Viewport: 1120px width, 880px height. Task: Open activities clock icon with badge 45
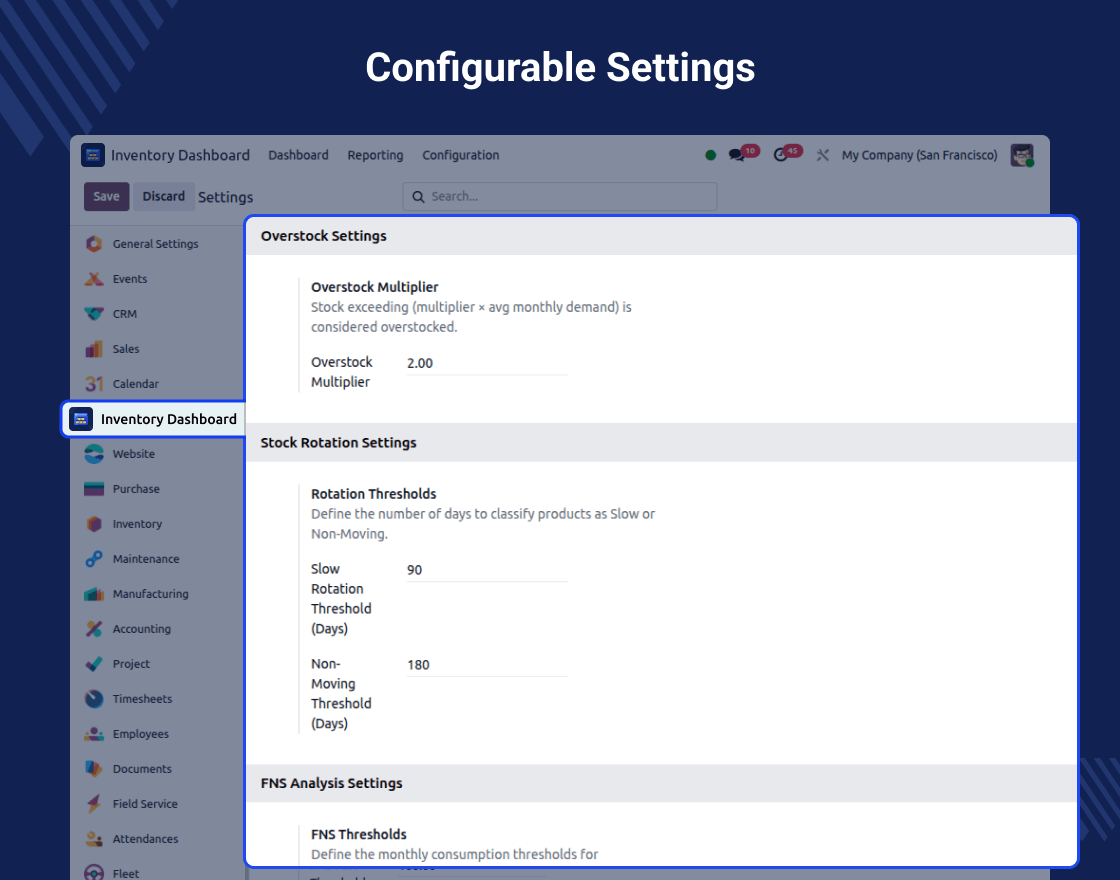pyautogui.click(x=781, y=155)
